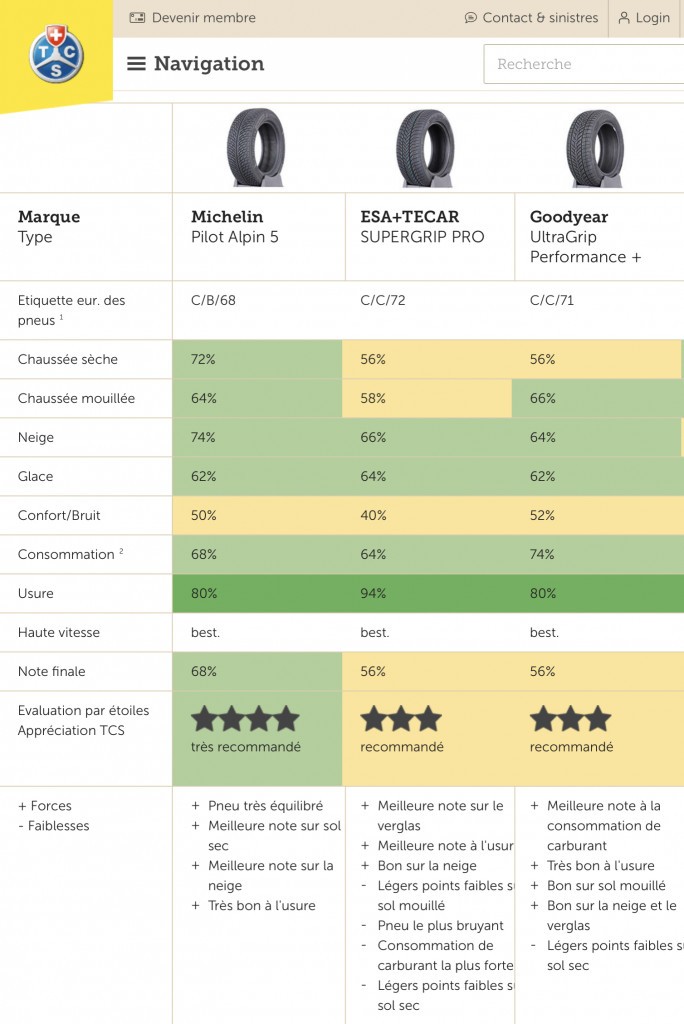This screenshot has width=684, height=1024.
Task: Click footnote 1 next to Etiquette eur. des pneus
Action: [61, 317]
